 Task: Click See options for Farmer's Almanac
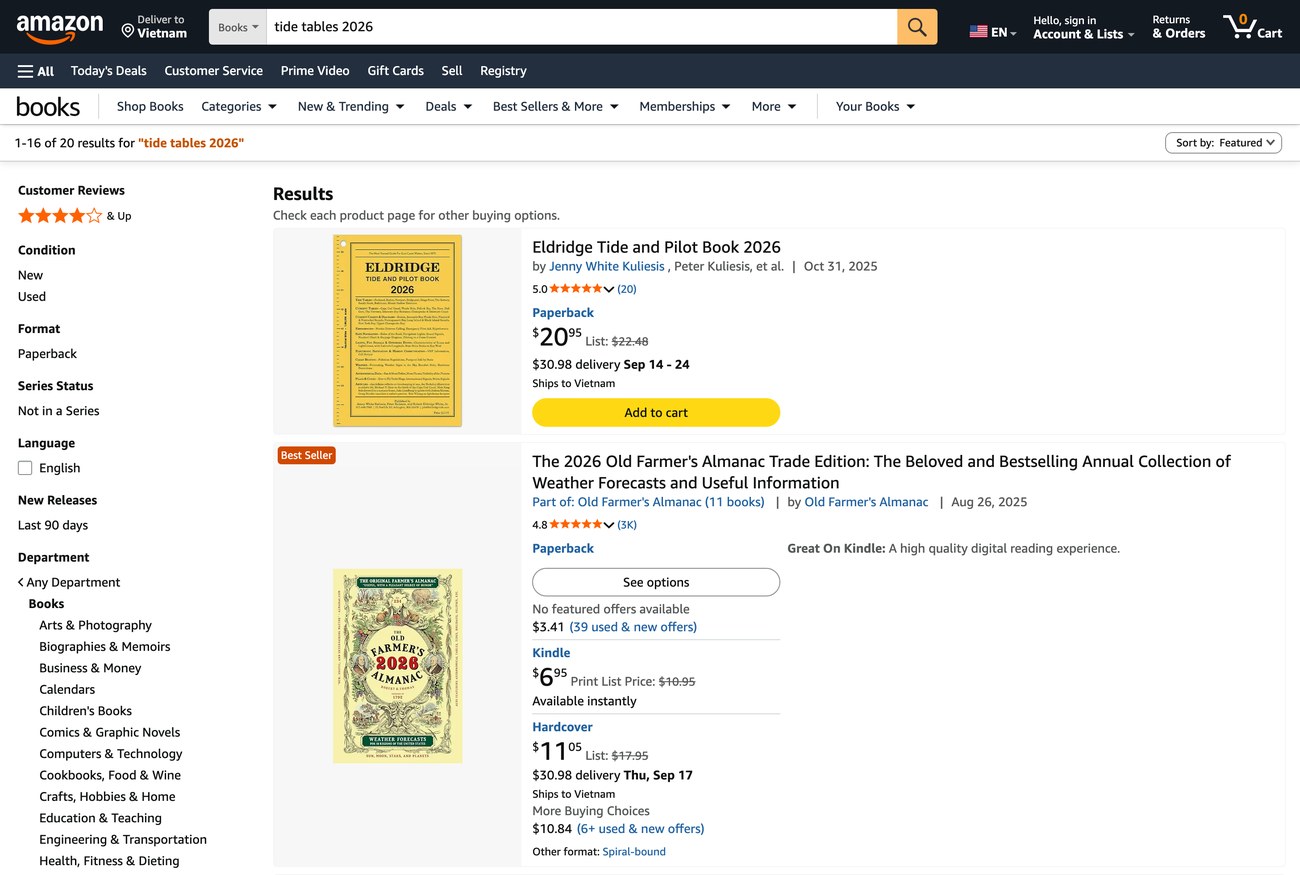click(x=656, y=582)
